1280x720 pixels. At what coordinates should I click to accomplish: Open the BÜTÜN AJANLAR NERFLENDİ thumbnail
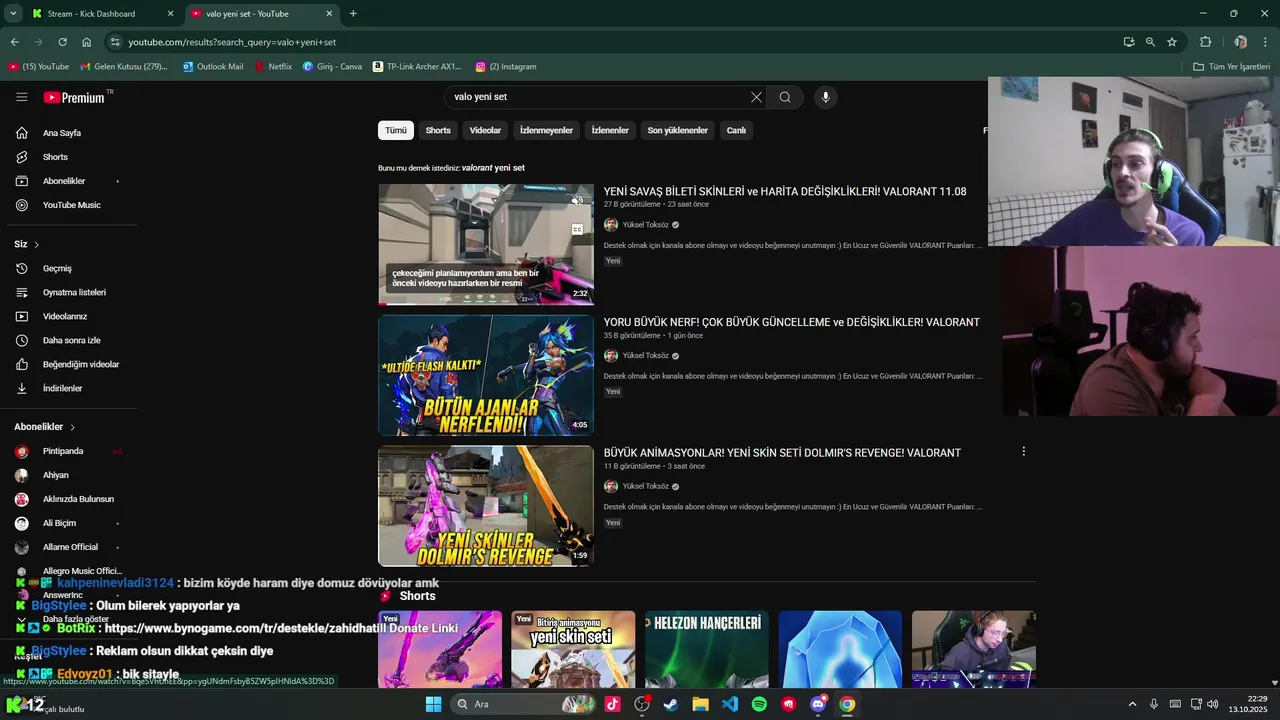tap(486, 375)
